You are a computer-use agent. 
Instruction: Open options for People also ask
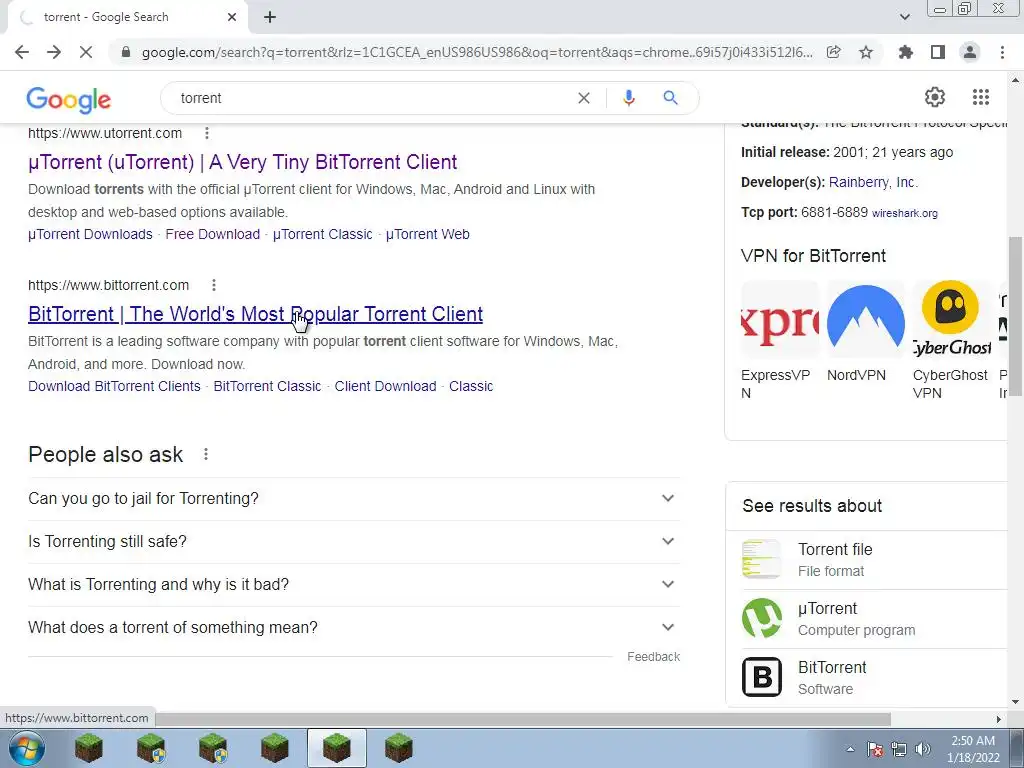tap(206, 454)
